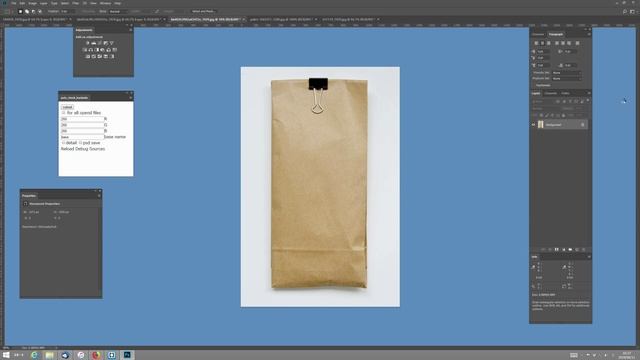
Task: Select the Background layer thumbnail
Action: point(540,124)
